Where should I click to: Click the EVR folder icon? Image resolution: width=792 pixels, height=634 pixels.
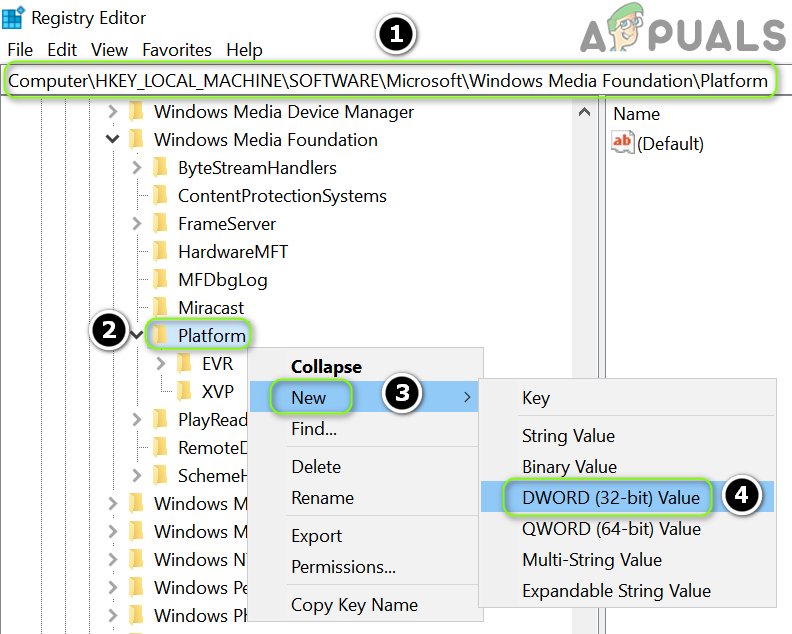[x=184, y=364]
